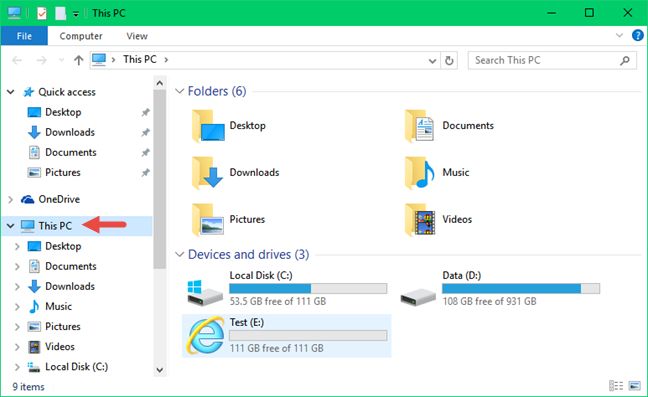
Task: Open the View ribbon tab
Action: (x=137, y=36)
